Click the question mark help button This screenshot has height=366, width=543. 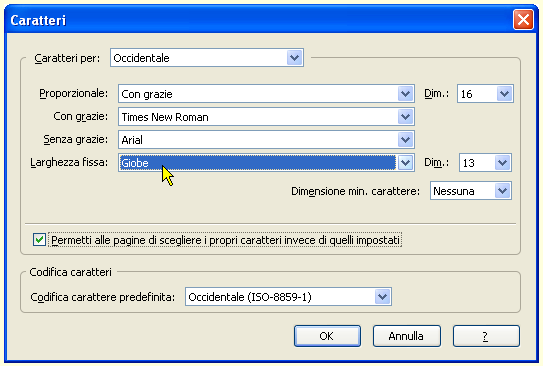point(486,336)
